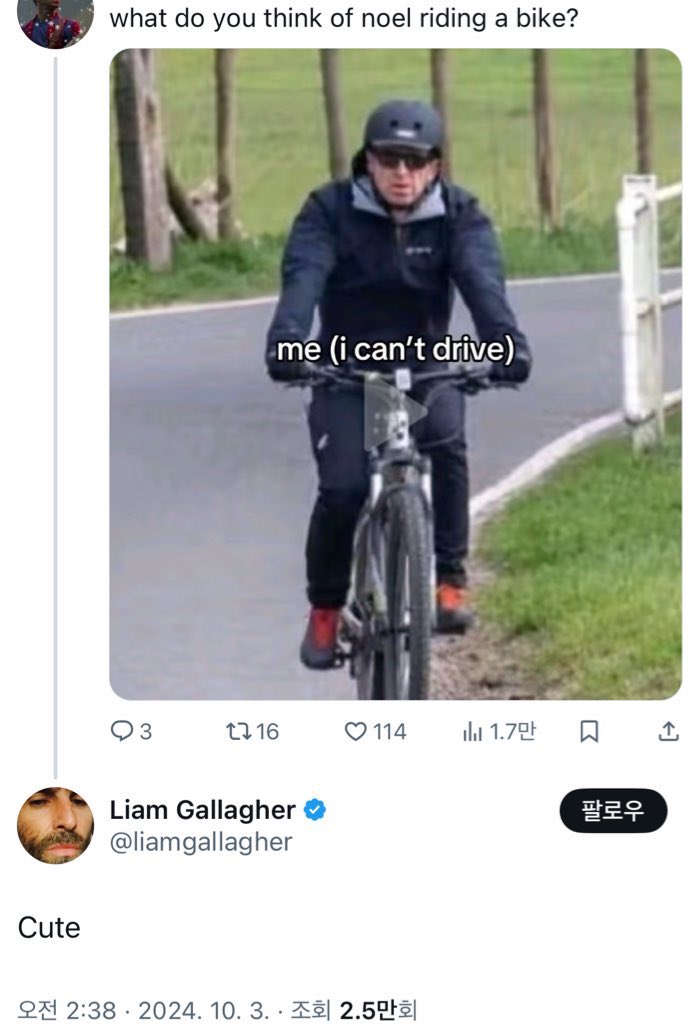Image resolution: width=699 pixels, height=1024 pixels.
Task: Like the bike tweet with the heart icon
Action: coord(355,731)
